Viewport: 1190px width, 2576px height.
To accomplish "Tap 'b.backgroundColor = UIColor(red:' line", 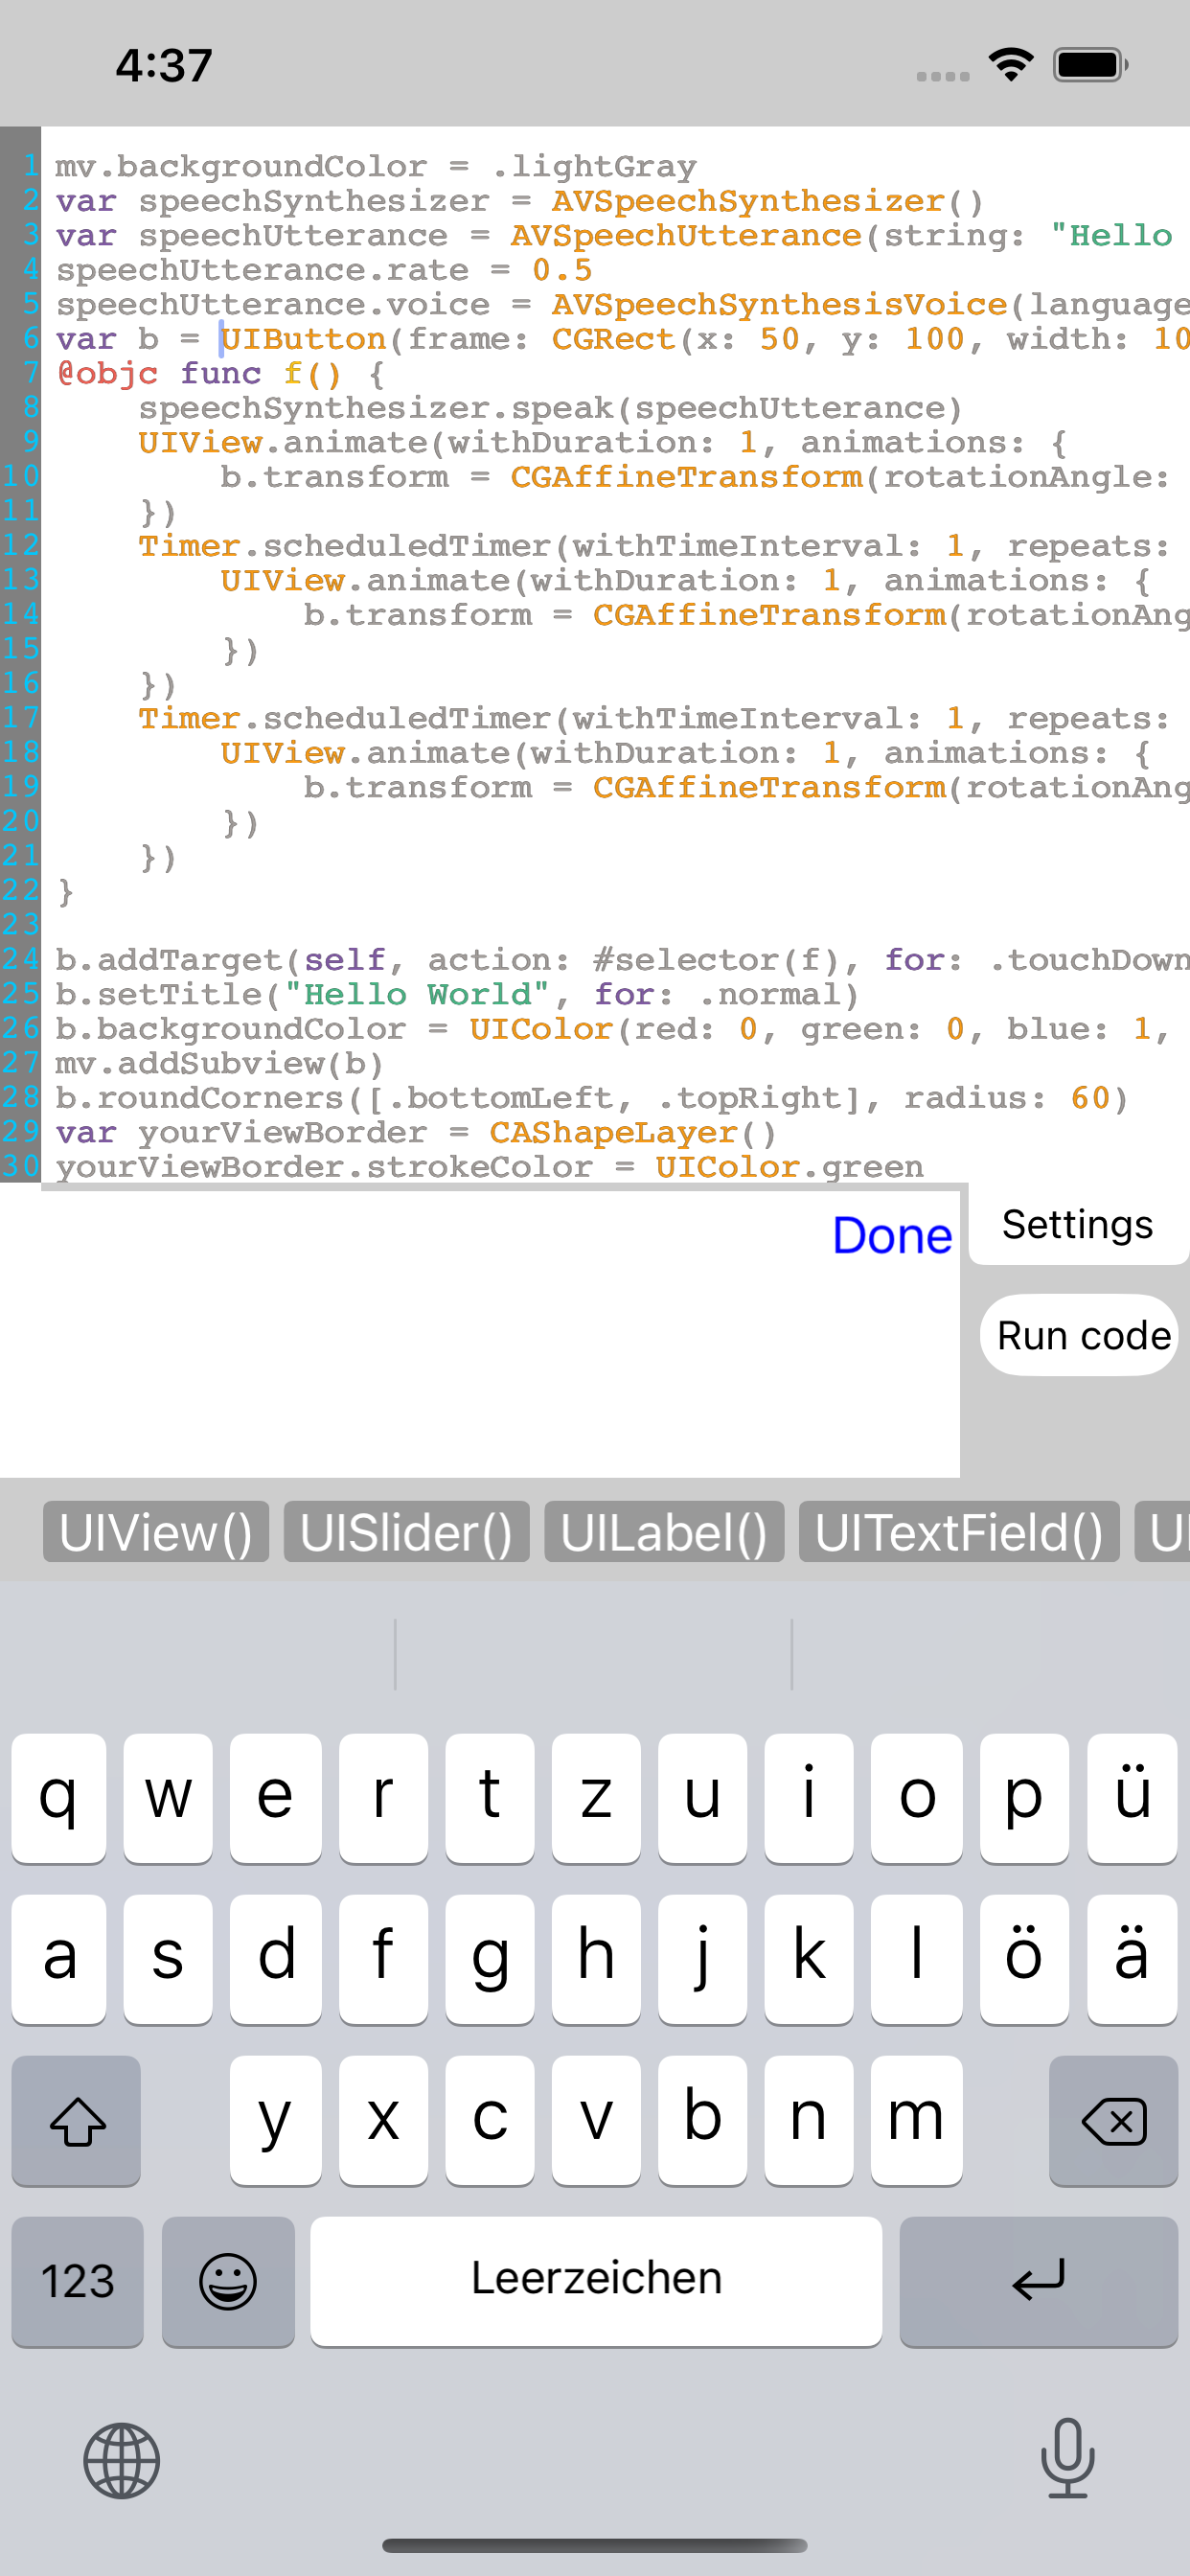I will 612,1029.
